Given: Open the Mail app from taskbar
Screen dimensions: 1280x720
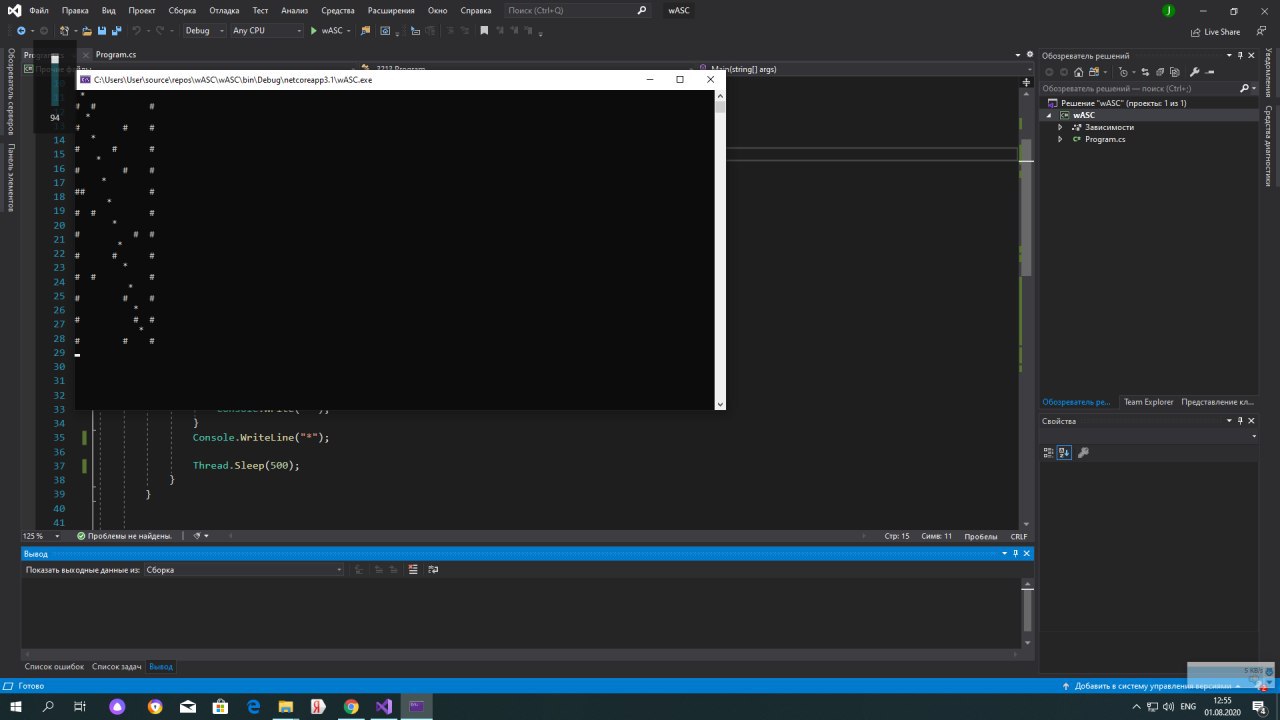Looking at the screenshot, I should pyautogui.click(x=187, y=706).
